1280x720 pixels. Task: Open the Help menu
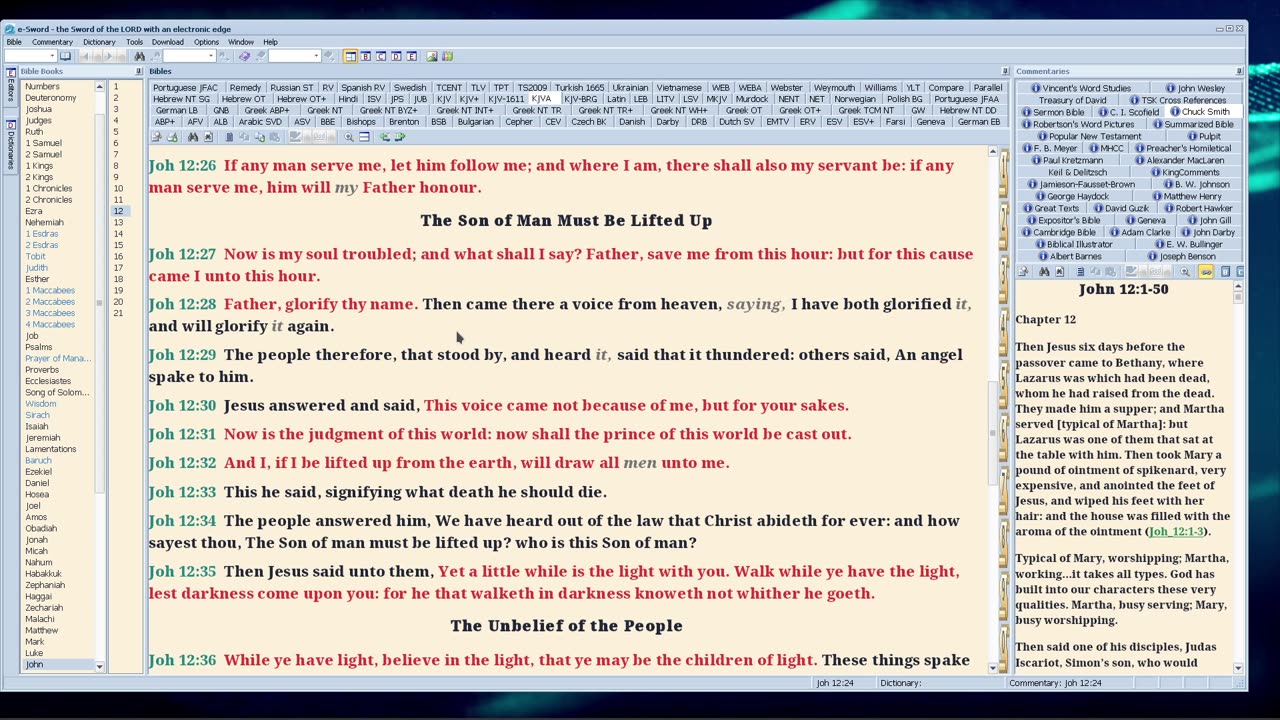coord(270,42)
